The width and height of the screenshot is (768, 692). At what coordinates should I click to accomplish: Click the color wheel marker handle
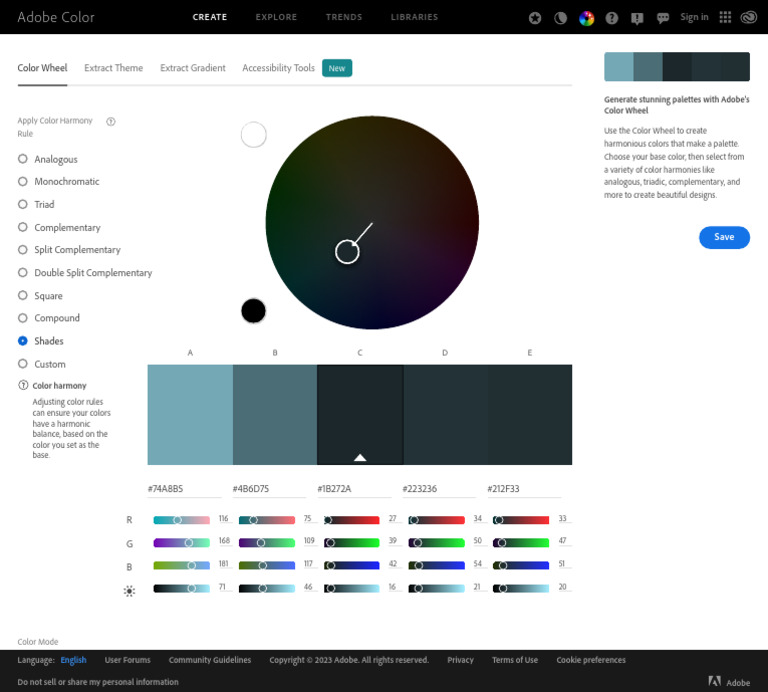tap(347, 252)
